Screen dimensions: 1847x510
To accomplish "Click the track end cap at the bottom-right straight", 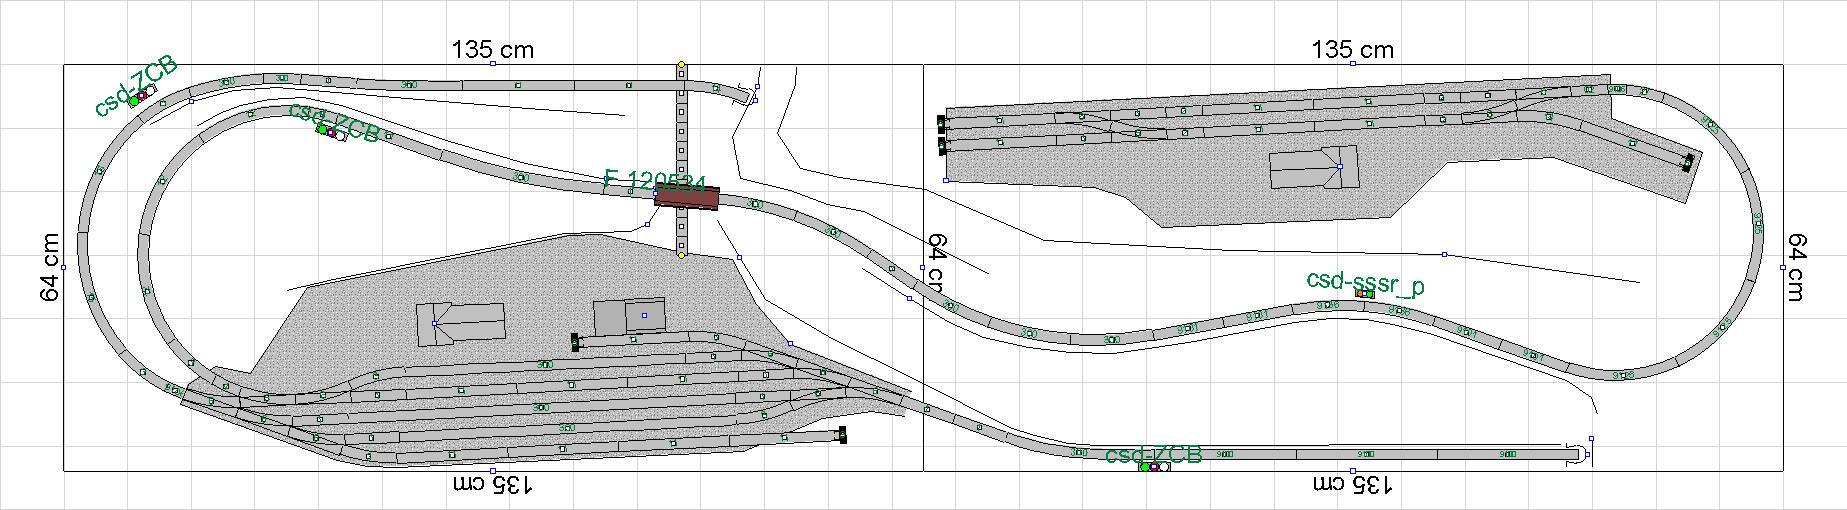I will tap(1576, 454).
